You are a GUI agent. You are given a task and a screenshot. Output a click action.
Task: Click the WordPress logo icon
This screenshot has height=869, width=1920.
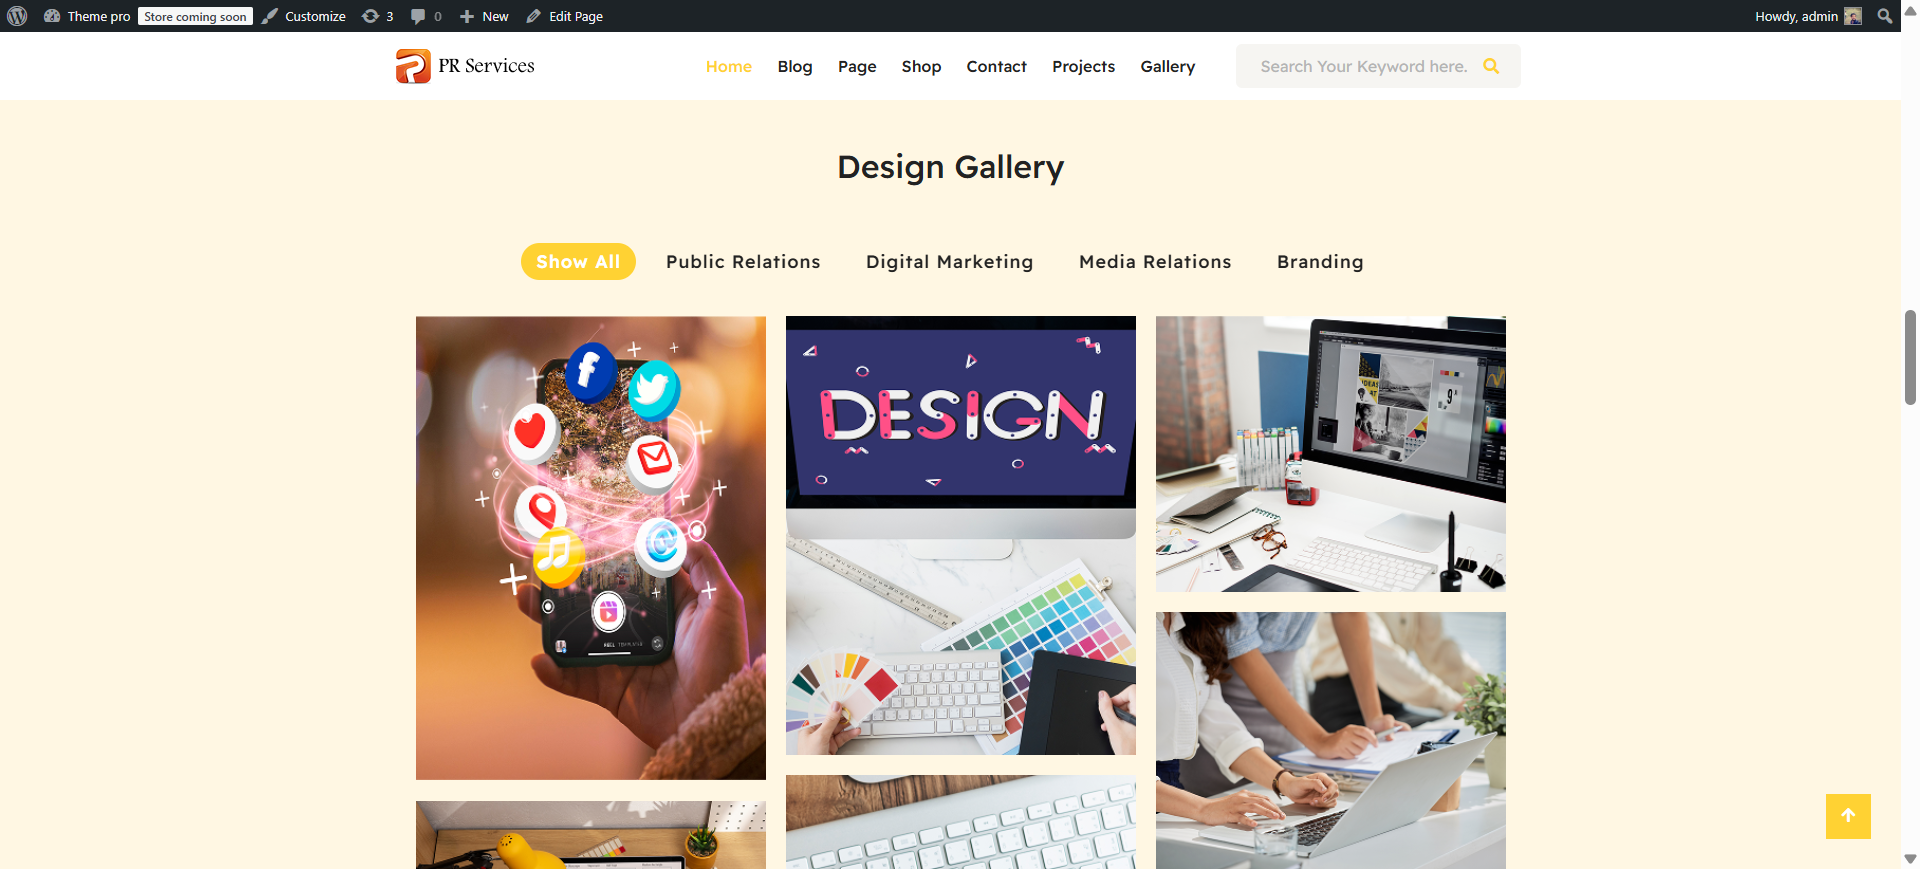(17, 16)
